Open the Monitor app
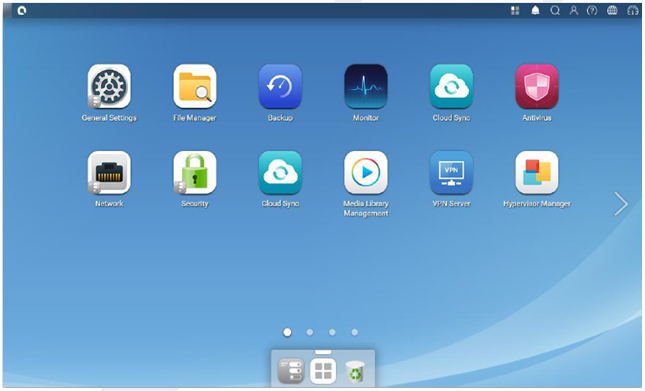This screenshot has width=645, height=391. (366, 86)
